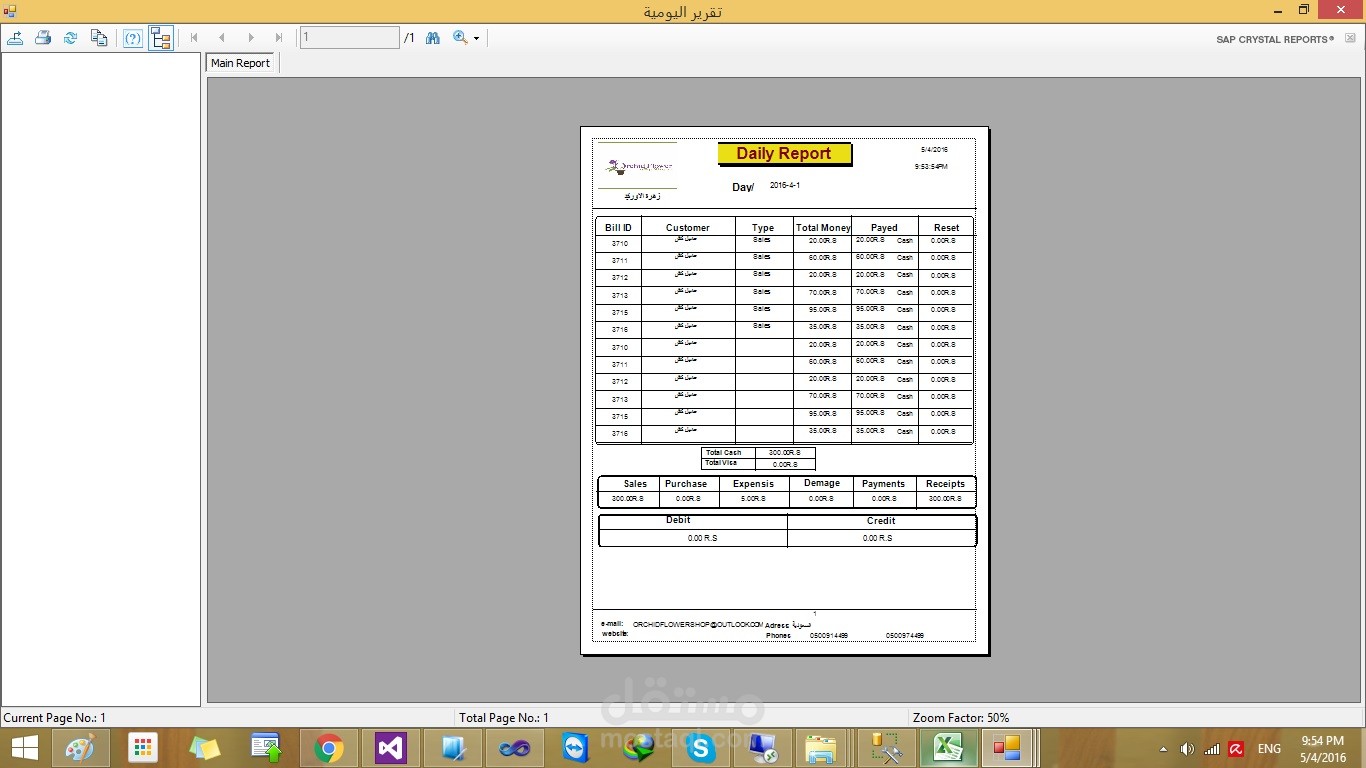This screenshot has width=1366, height=768.
Task: Go to the first page
Action: 194,38
